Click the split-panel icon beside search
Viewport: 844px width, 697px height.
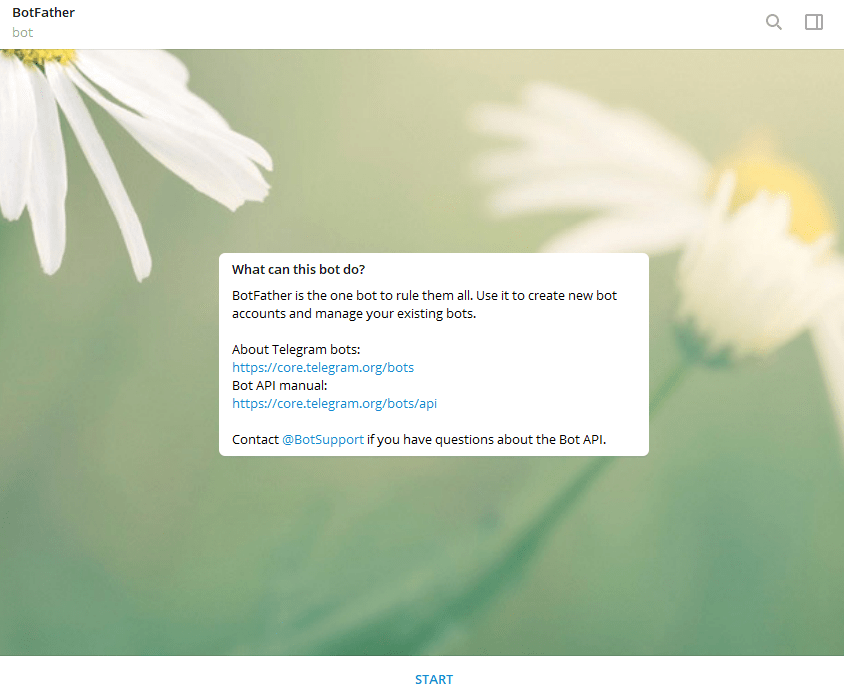tap(813, 21)
